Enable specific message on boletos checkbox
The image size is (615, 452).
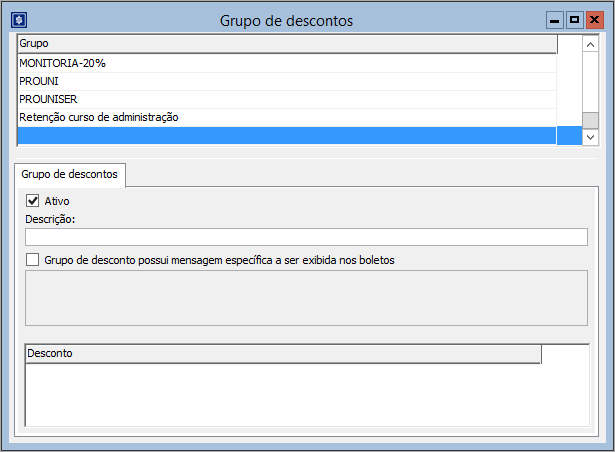32,260
